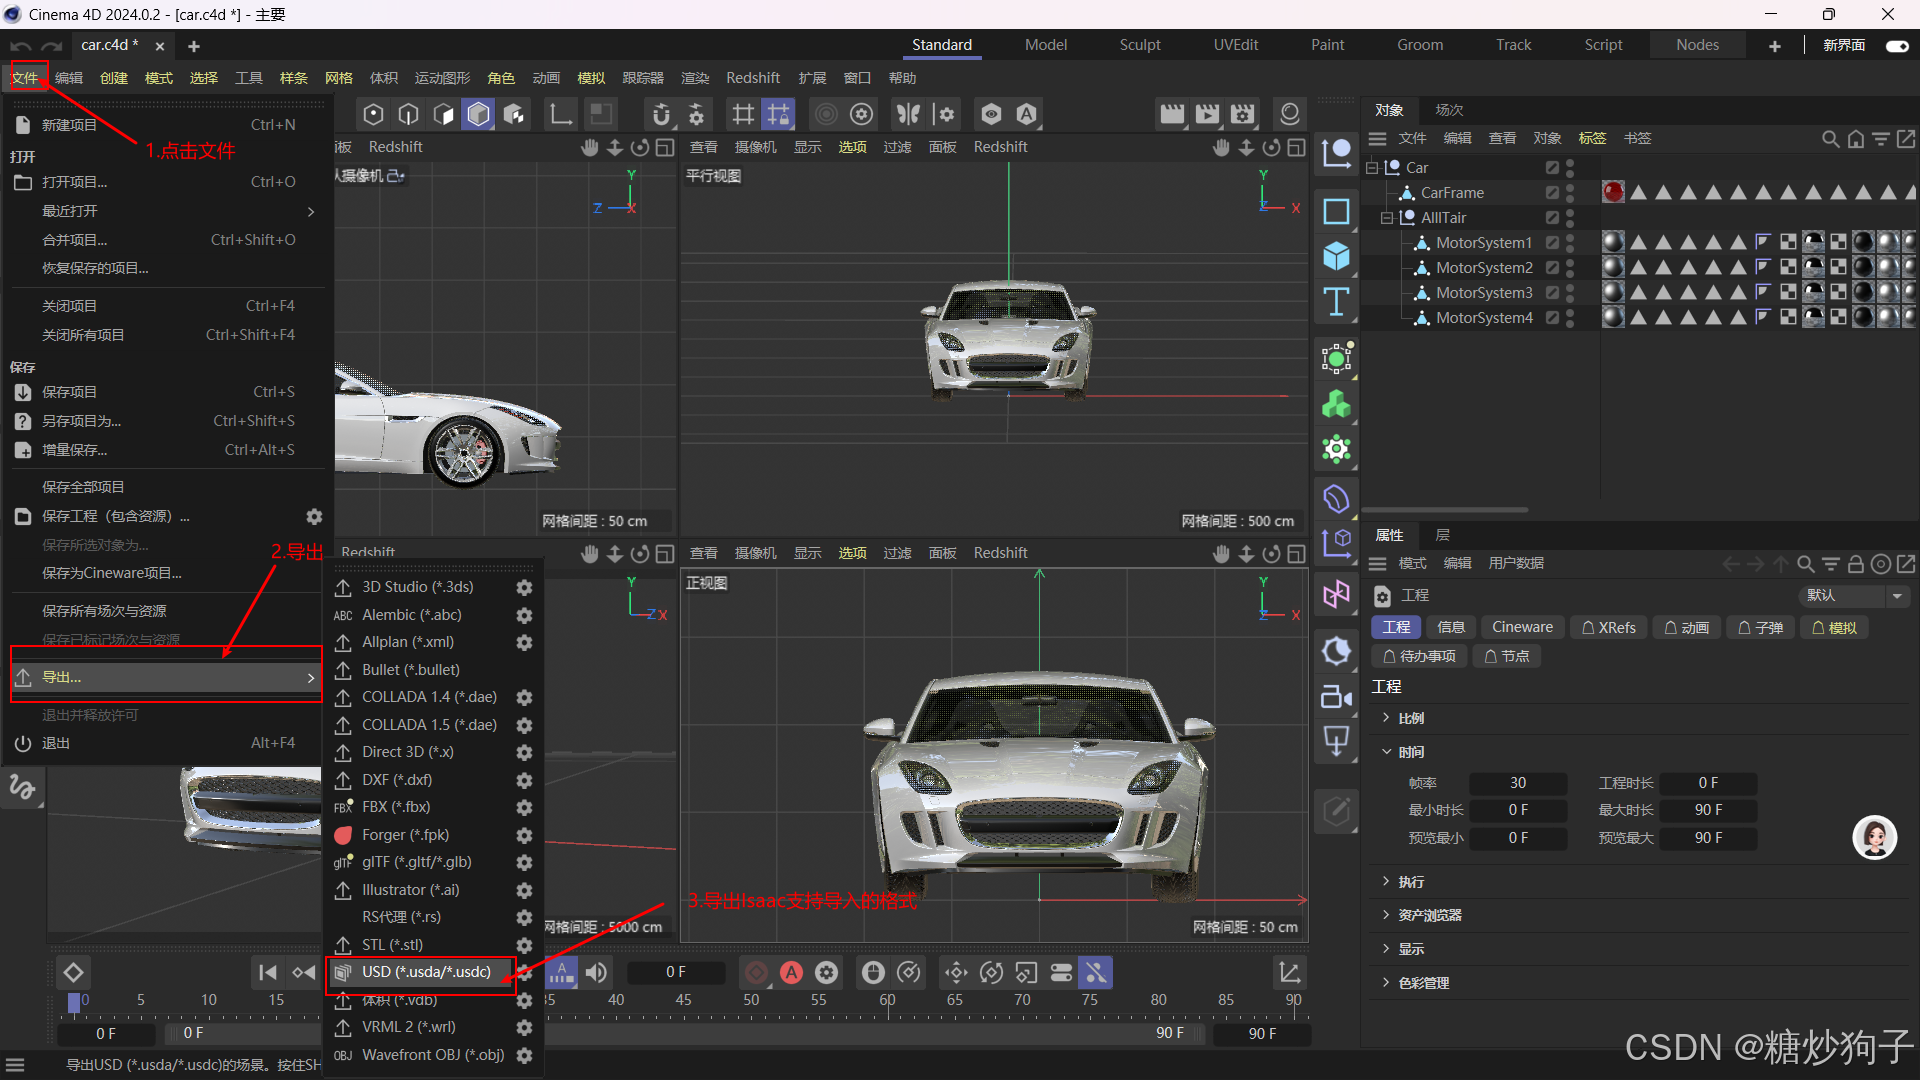This screenshot has width=1920, height=1080.
Task: Collapse the AllITair tree node
Action: tap(1386, 218)
